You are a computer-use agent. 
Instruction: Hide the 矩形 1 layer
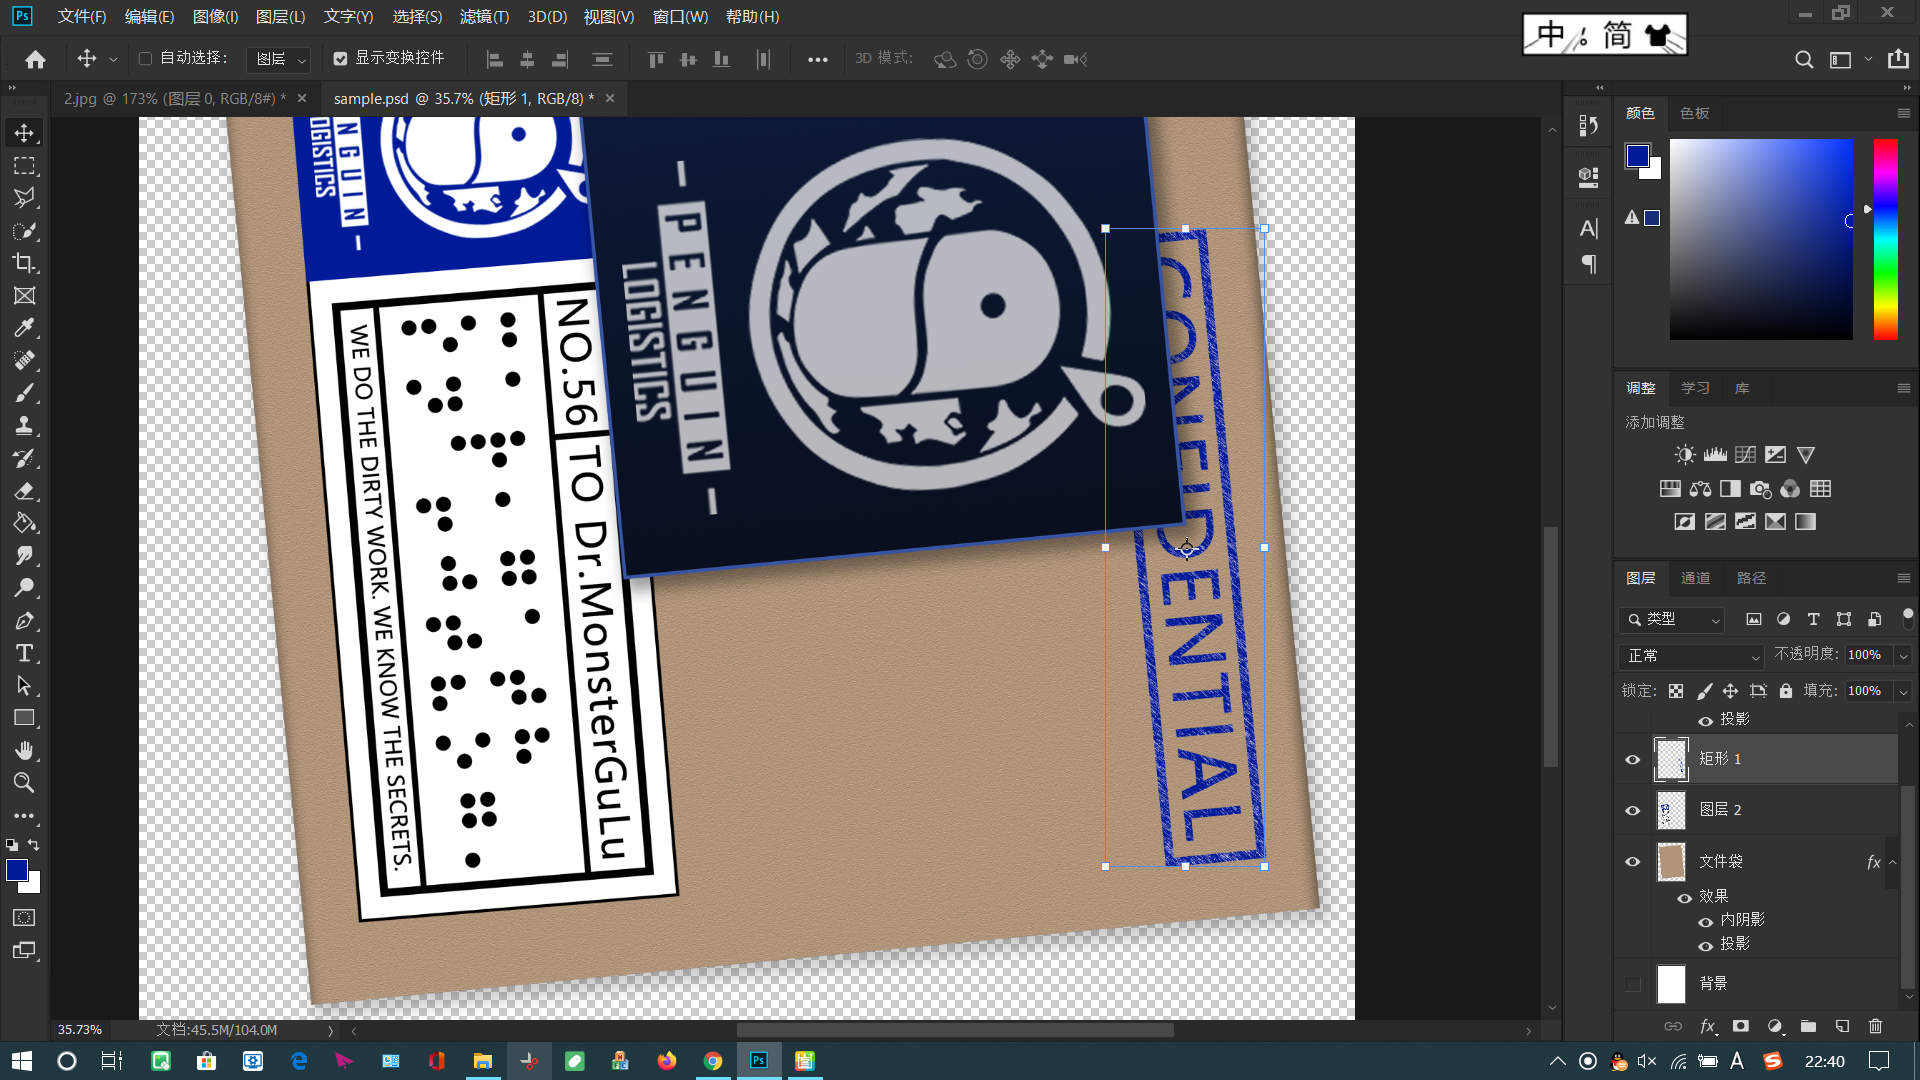pyautogui.click(x=1633, y=760)
